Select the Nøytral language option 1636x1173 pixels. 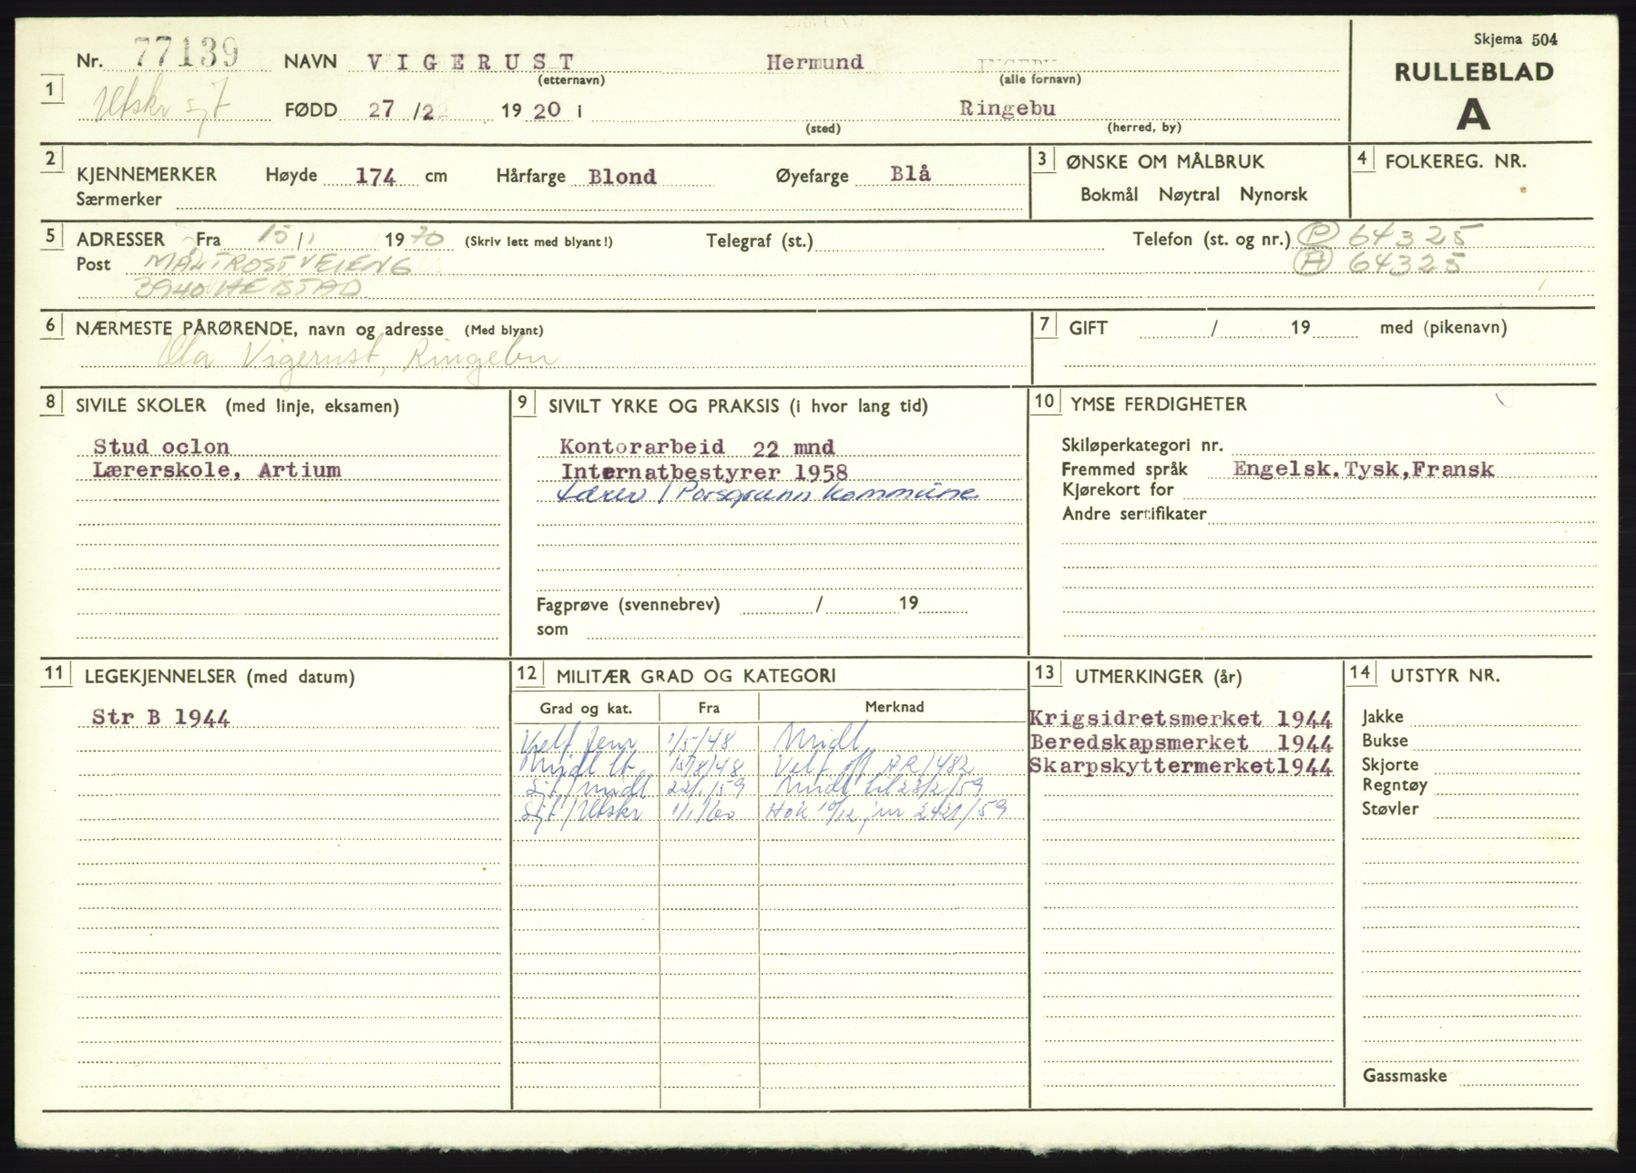[x=1189, y=195]
